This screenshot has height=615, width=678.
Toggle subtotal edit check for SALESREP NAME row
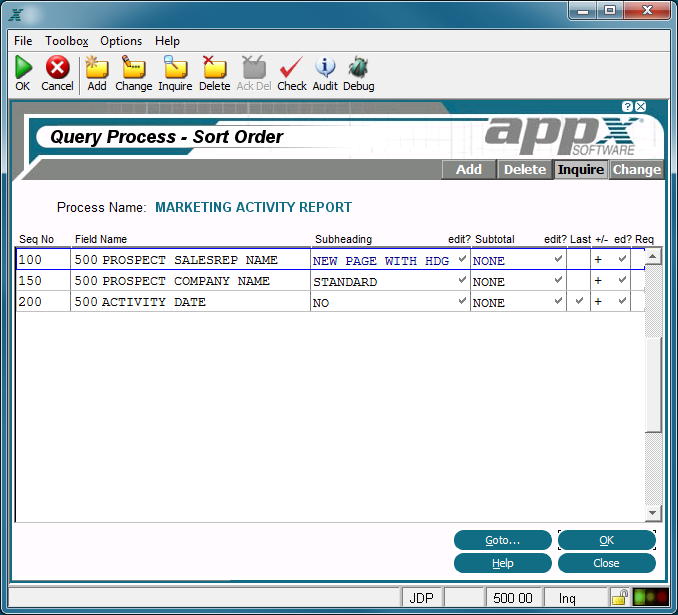point(558,259)
